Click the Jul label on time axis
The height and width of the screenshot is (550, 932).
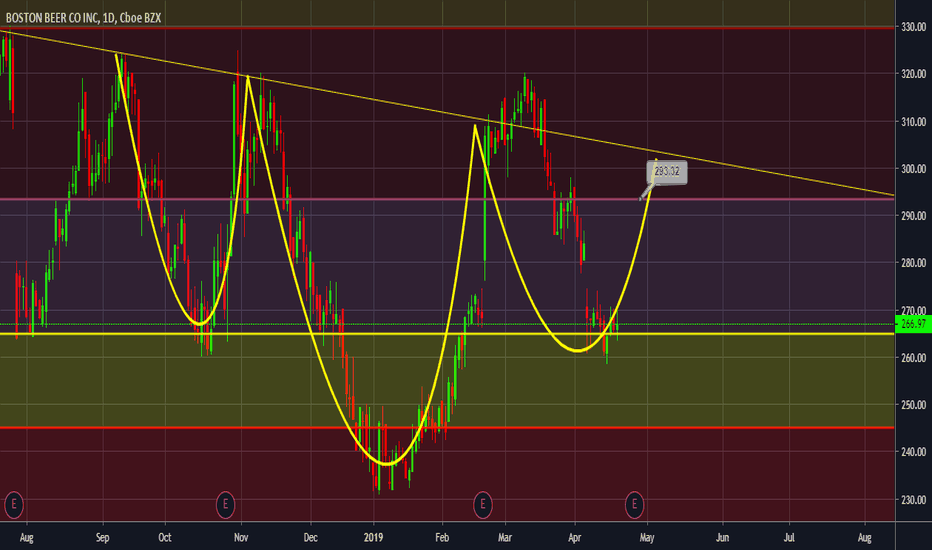coord(789,538)
